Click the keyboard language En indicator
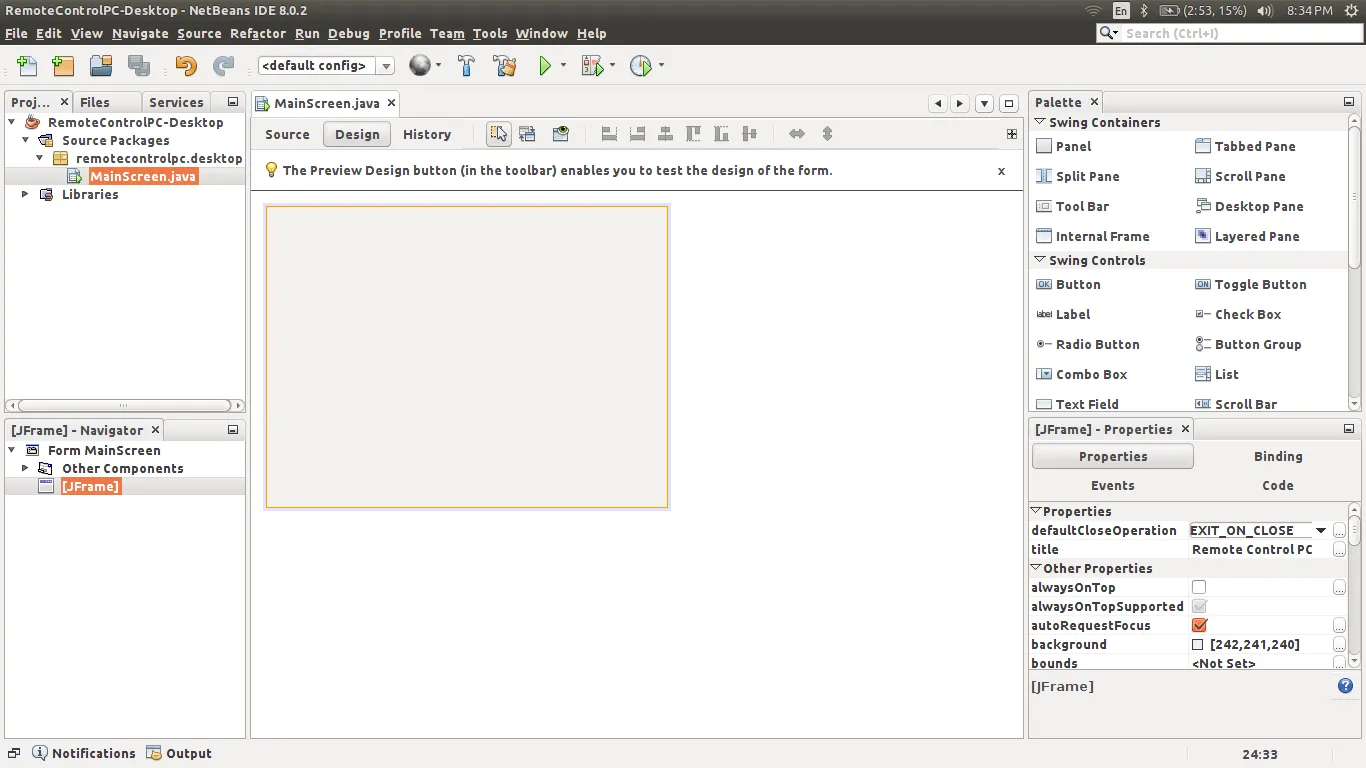 (x=1121, y=11)
